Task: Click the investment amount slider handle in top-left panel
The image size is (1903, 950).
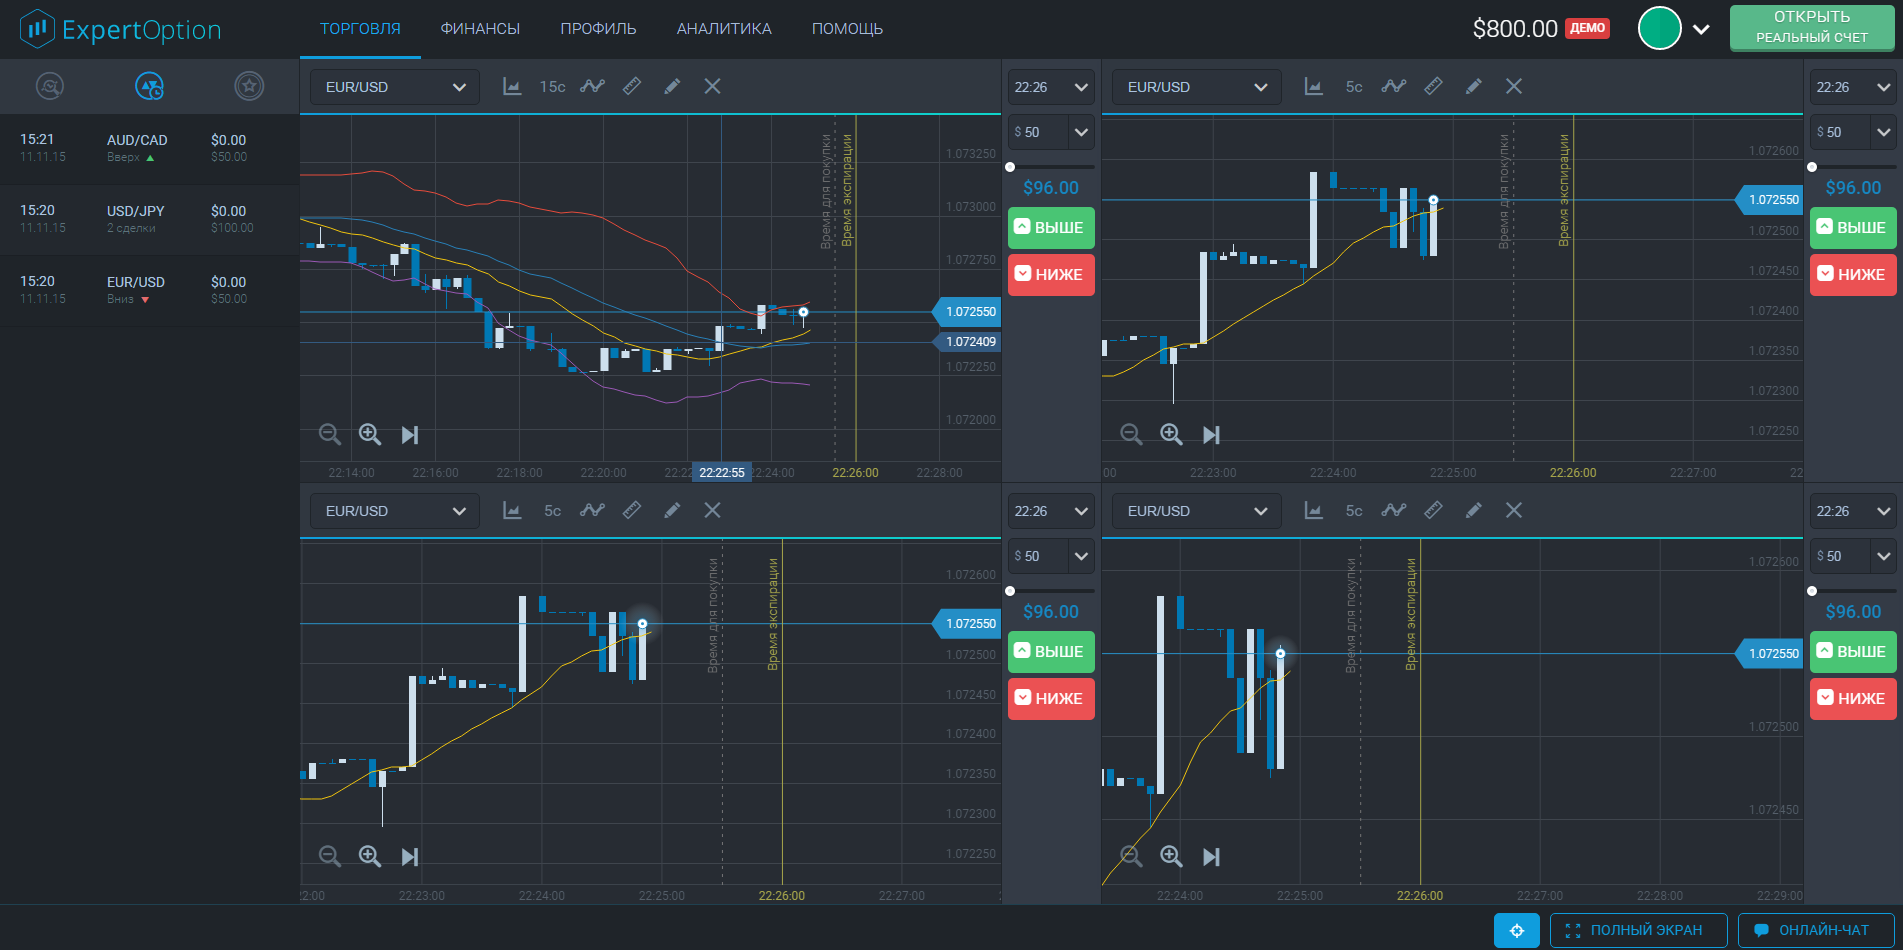Action: pos(1010,167)
